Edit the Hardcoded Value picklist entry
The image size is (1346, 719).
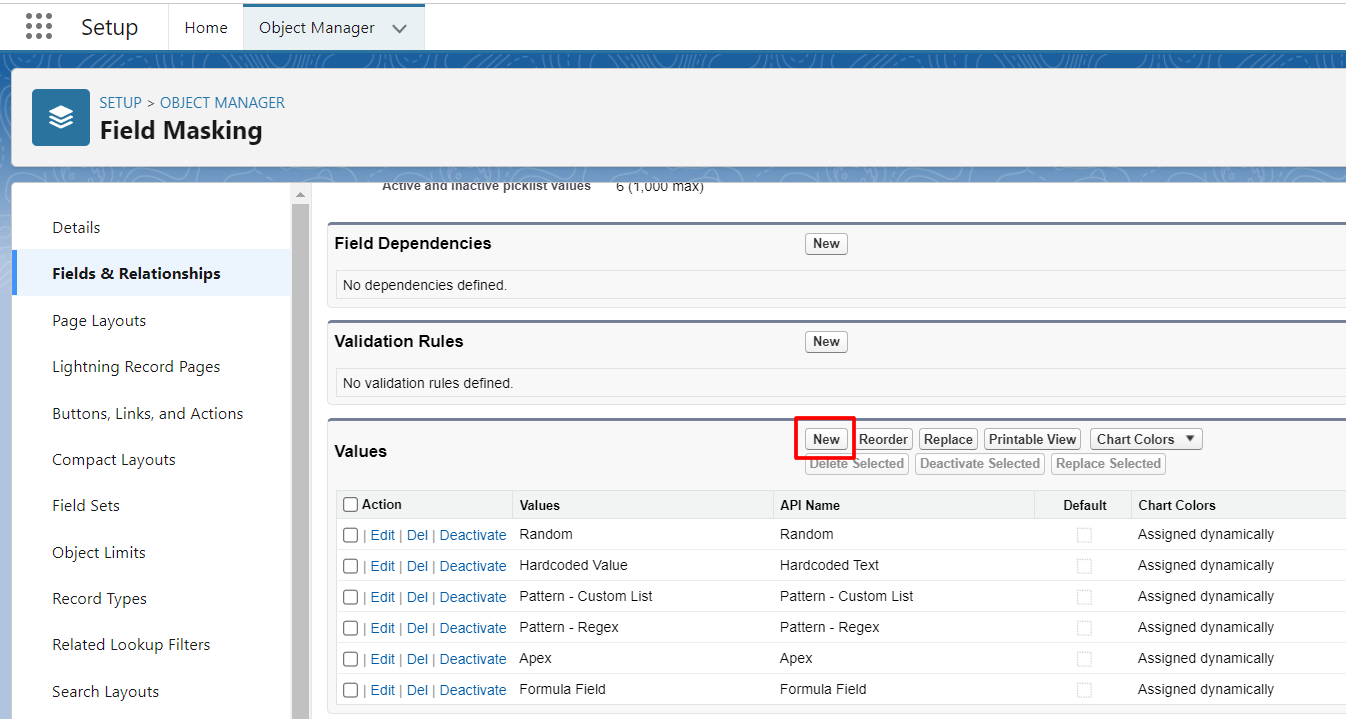point(382,566)
